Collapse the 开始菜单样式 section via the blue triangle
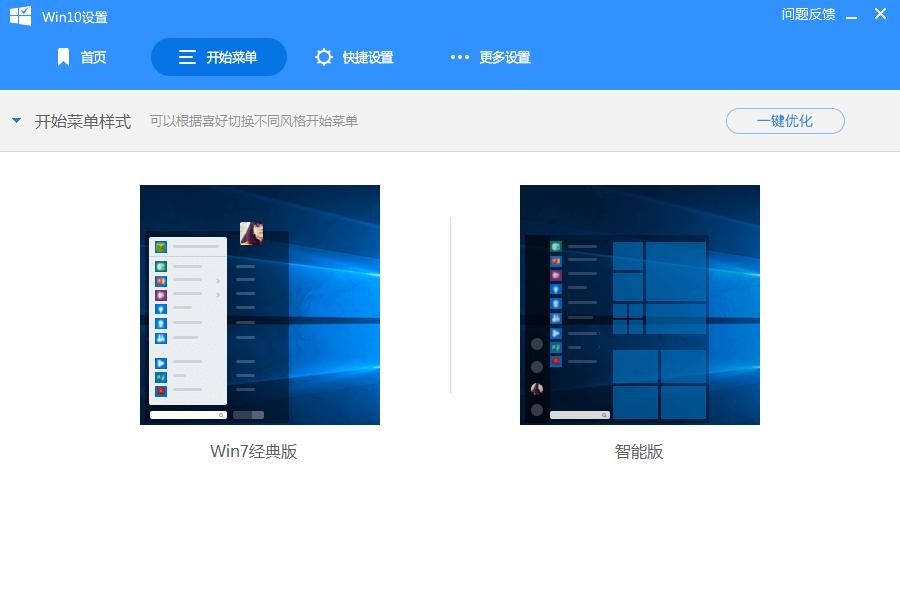Viewport: 900px width, 600px height. coord(15,120)
